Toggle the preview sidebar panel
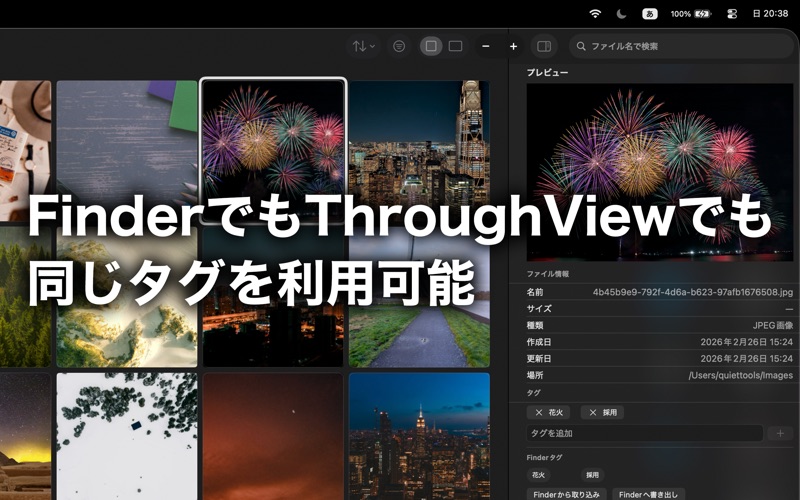 (544, 46)
